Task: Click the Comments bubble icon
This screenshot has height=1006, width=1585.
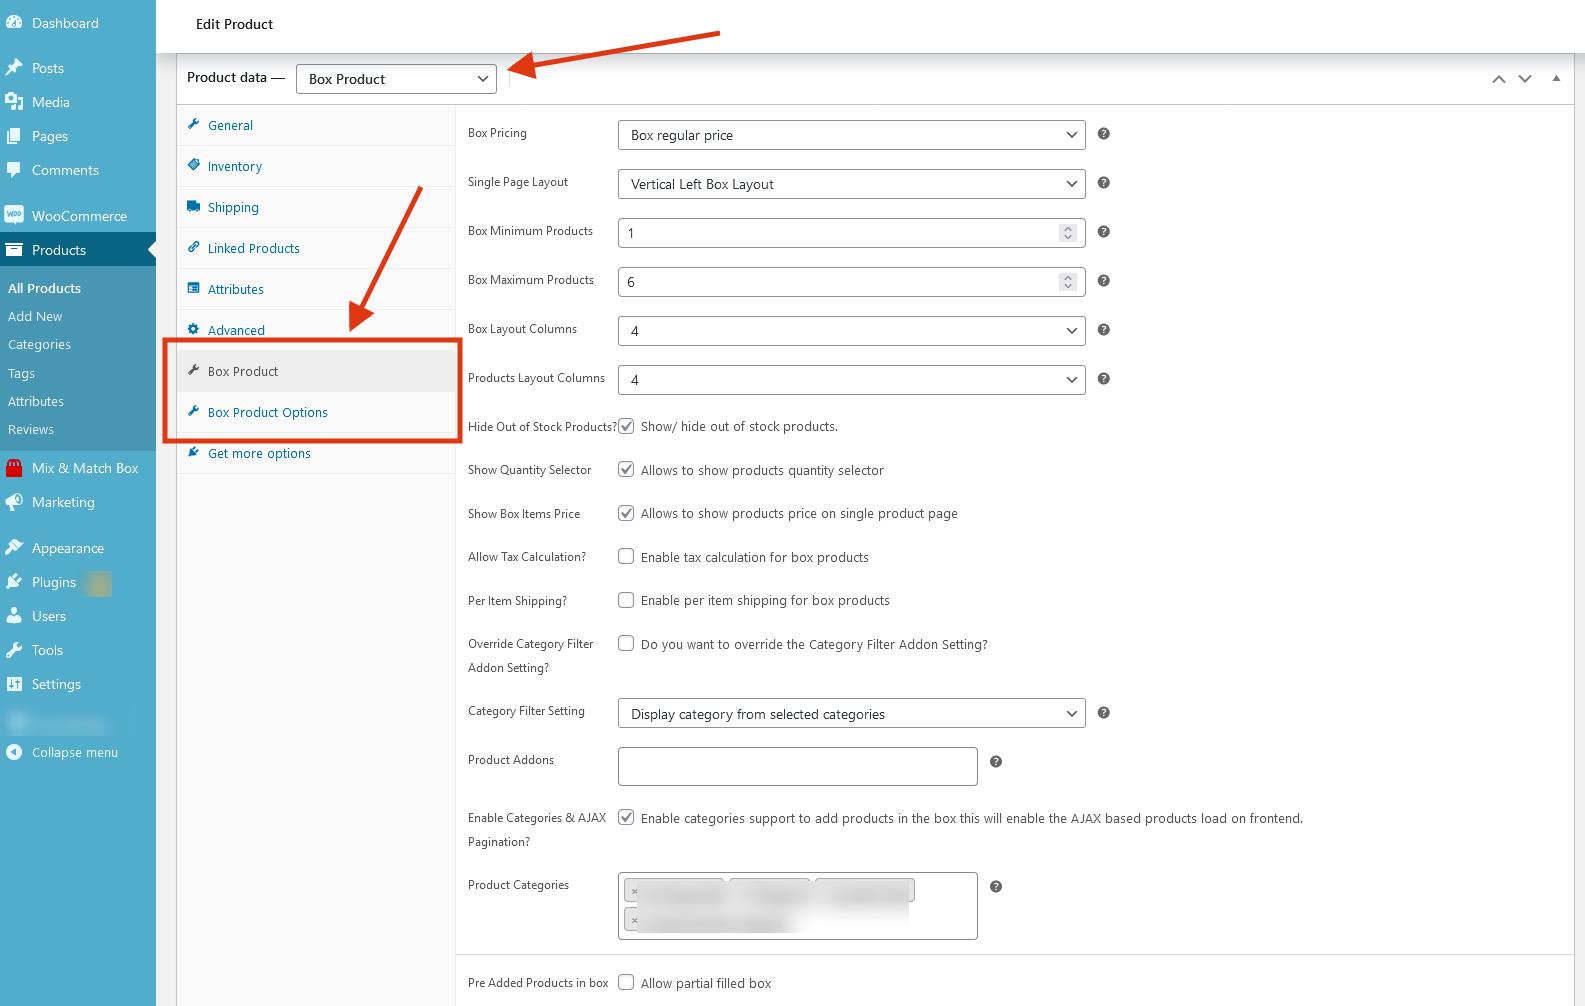Action: coord(14,170)
